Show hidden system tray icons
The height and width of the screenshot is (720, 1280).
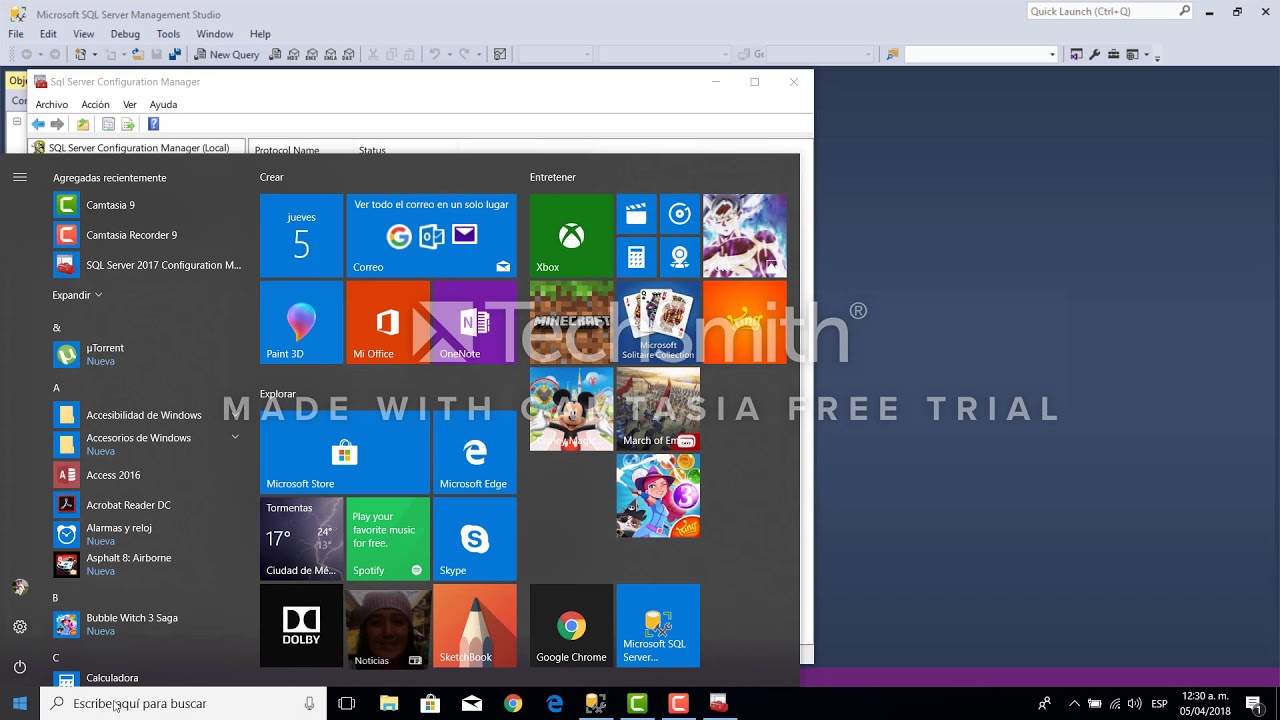click(1074, 704)
